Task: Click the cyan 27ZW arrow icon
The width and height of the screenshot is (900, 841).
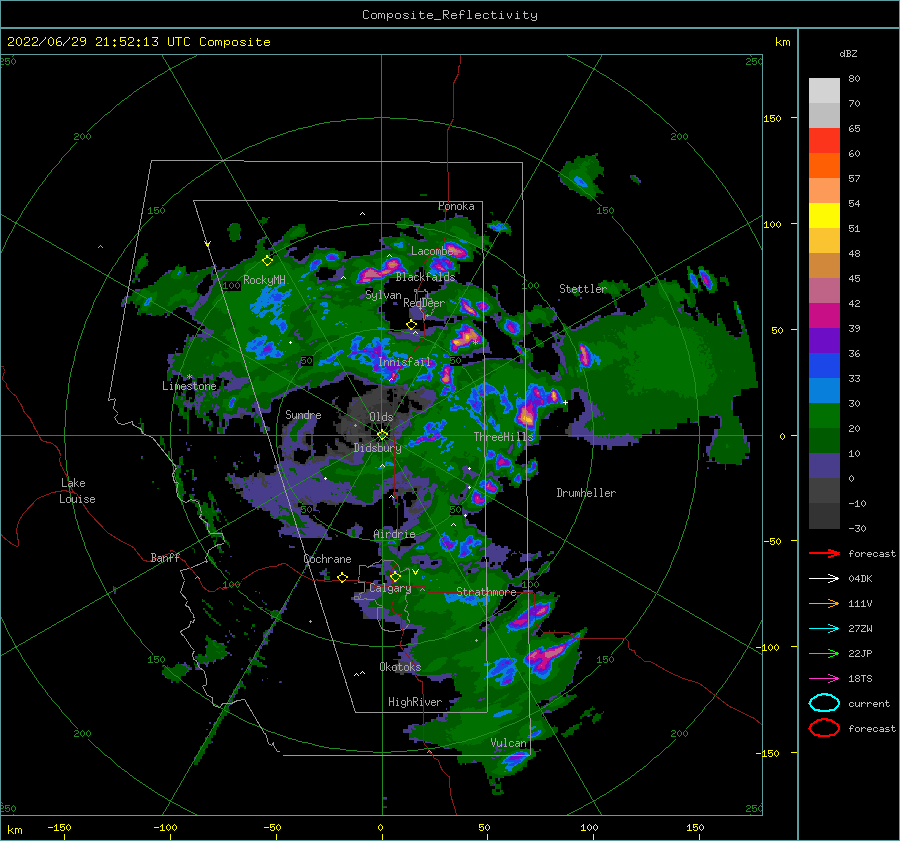Action: click(824, 628)
